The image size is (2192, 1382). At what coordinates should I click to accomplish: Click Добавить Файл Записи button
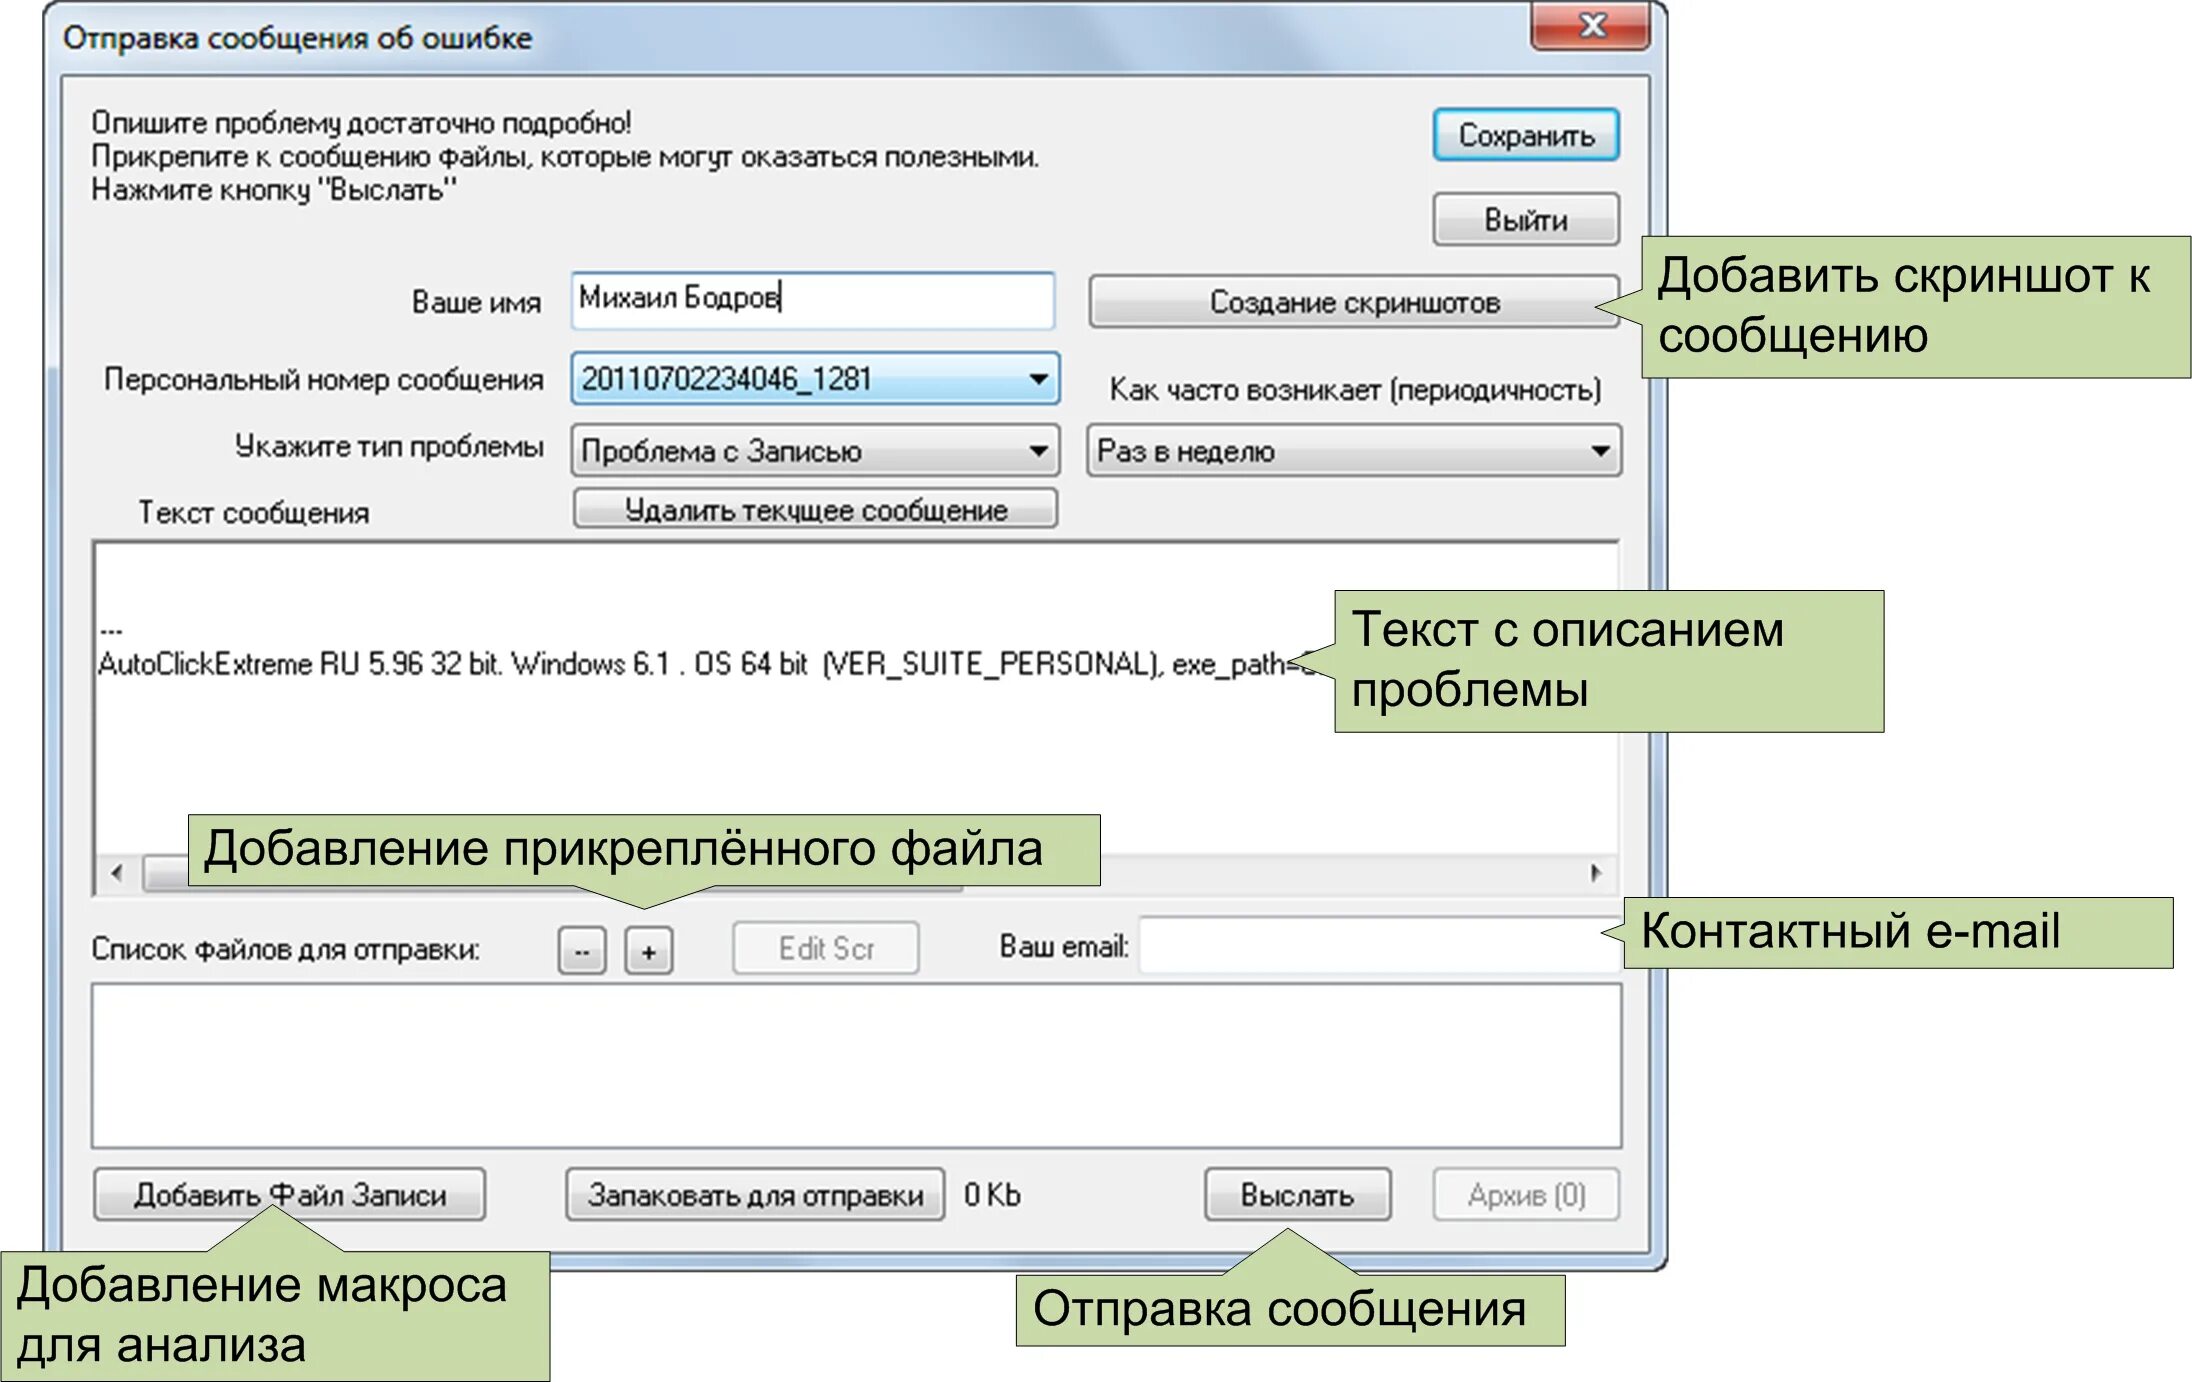pos(290,1195)
